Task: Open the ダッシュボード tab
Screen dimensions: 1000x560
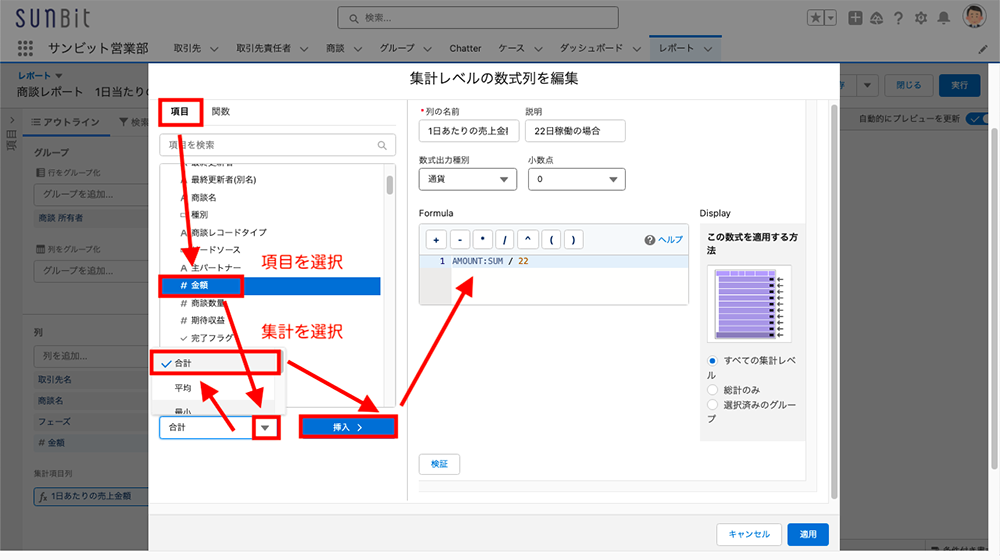Action: point(591,48)
